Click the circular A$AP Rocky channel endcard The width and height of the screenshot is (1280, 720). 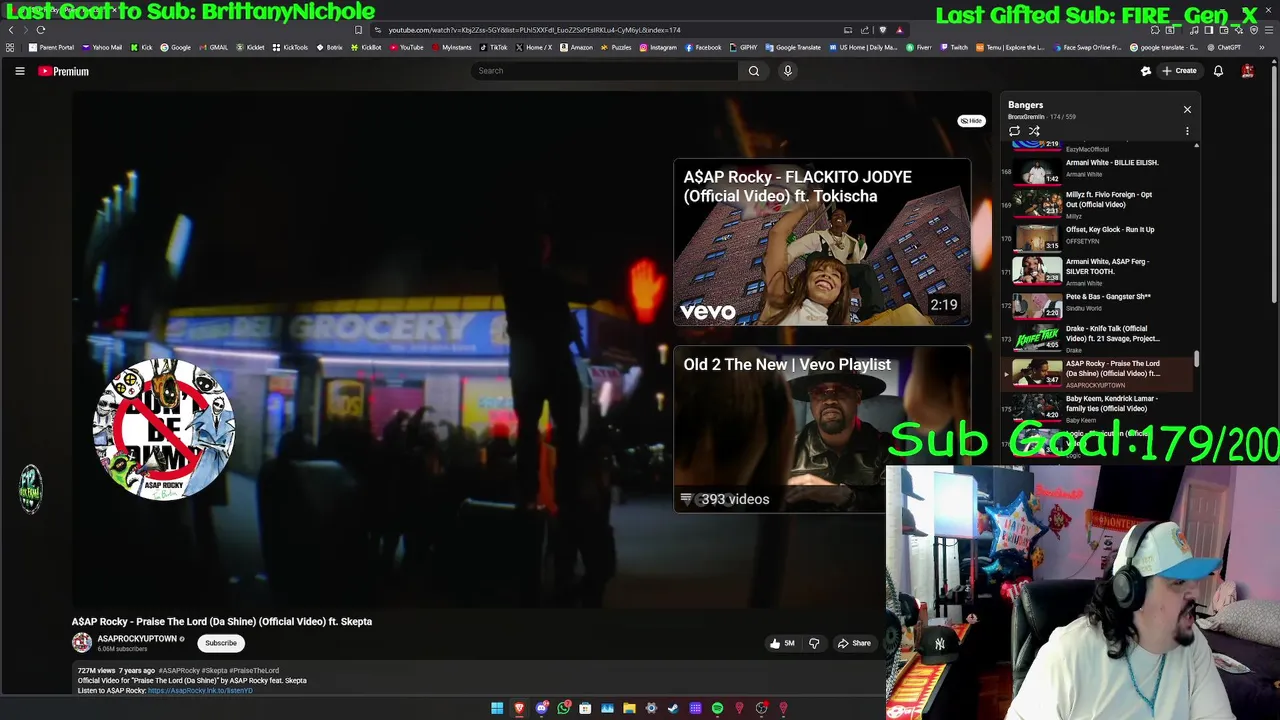click(x=163, y=429)
